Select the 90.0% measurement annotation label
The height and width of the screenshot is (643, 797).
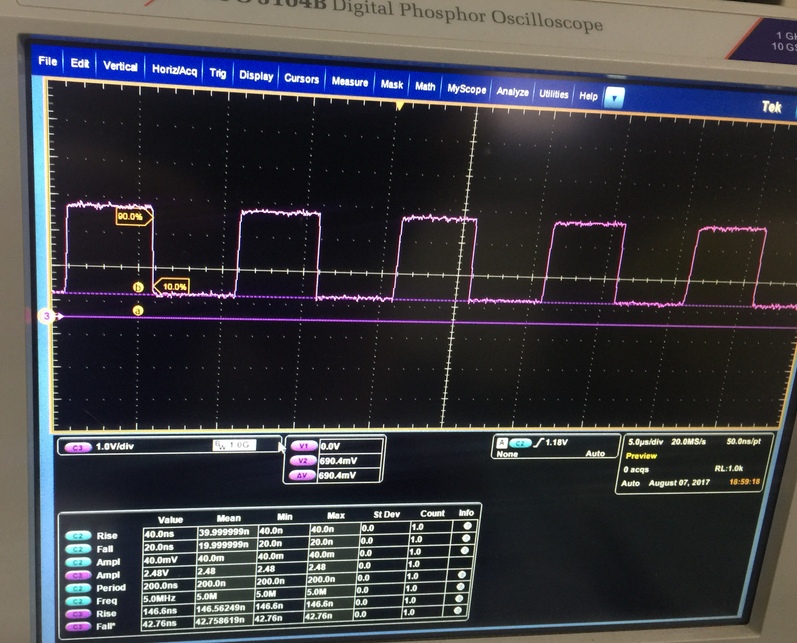point(133,217)
